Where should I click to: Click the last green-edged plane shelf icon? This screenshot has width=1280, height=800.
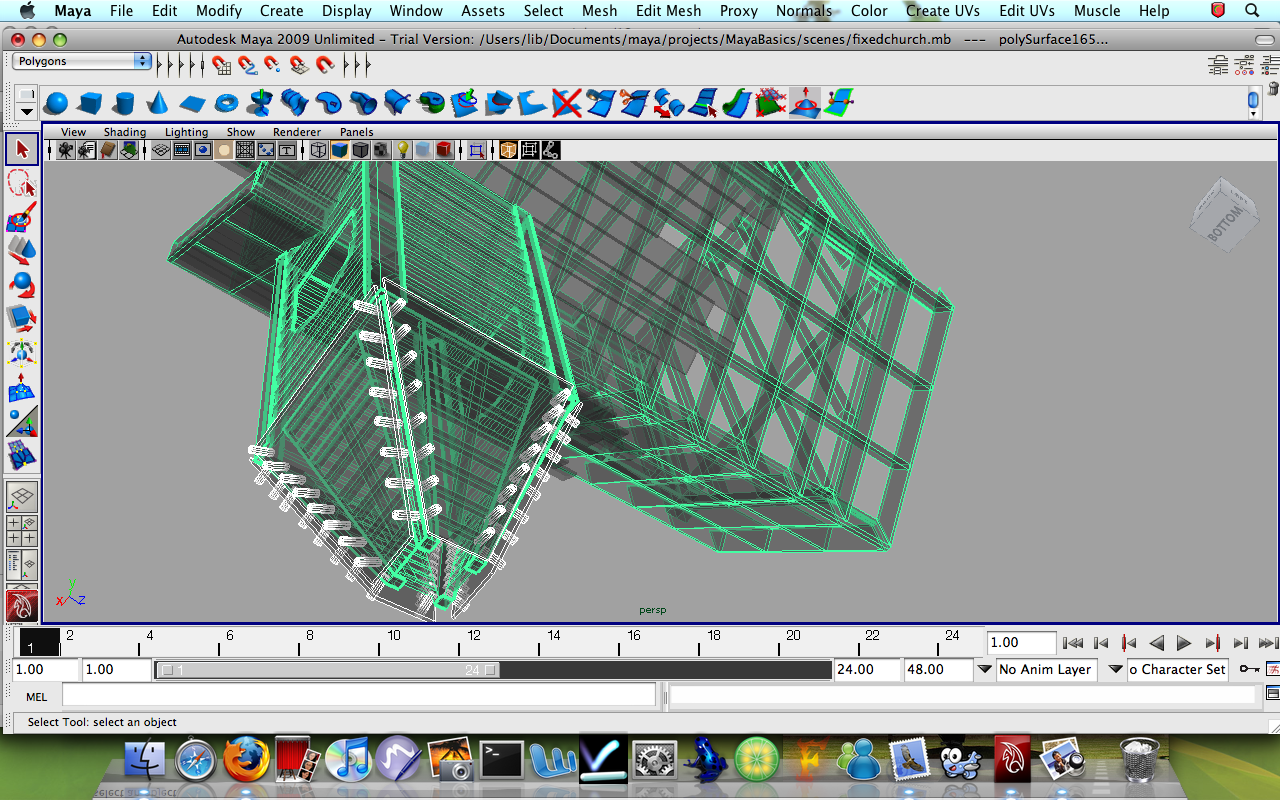click(839, 103)
